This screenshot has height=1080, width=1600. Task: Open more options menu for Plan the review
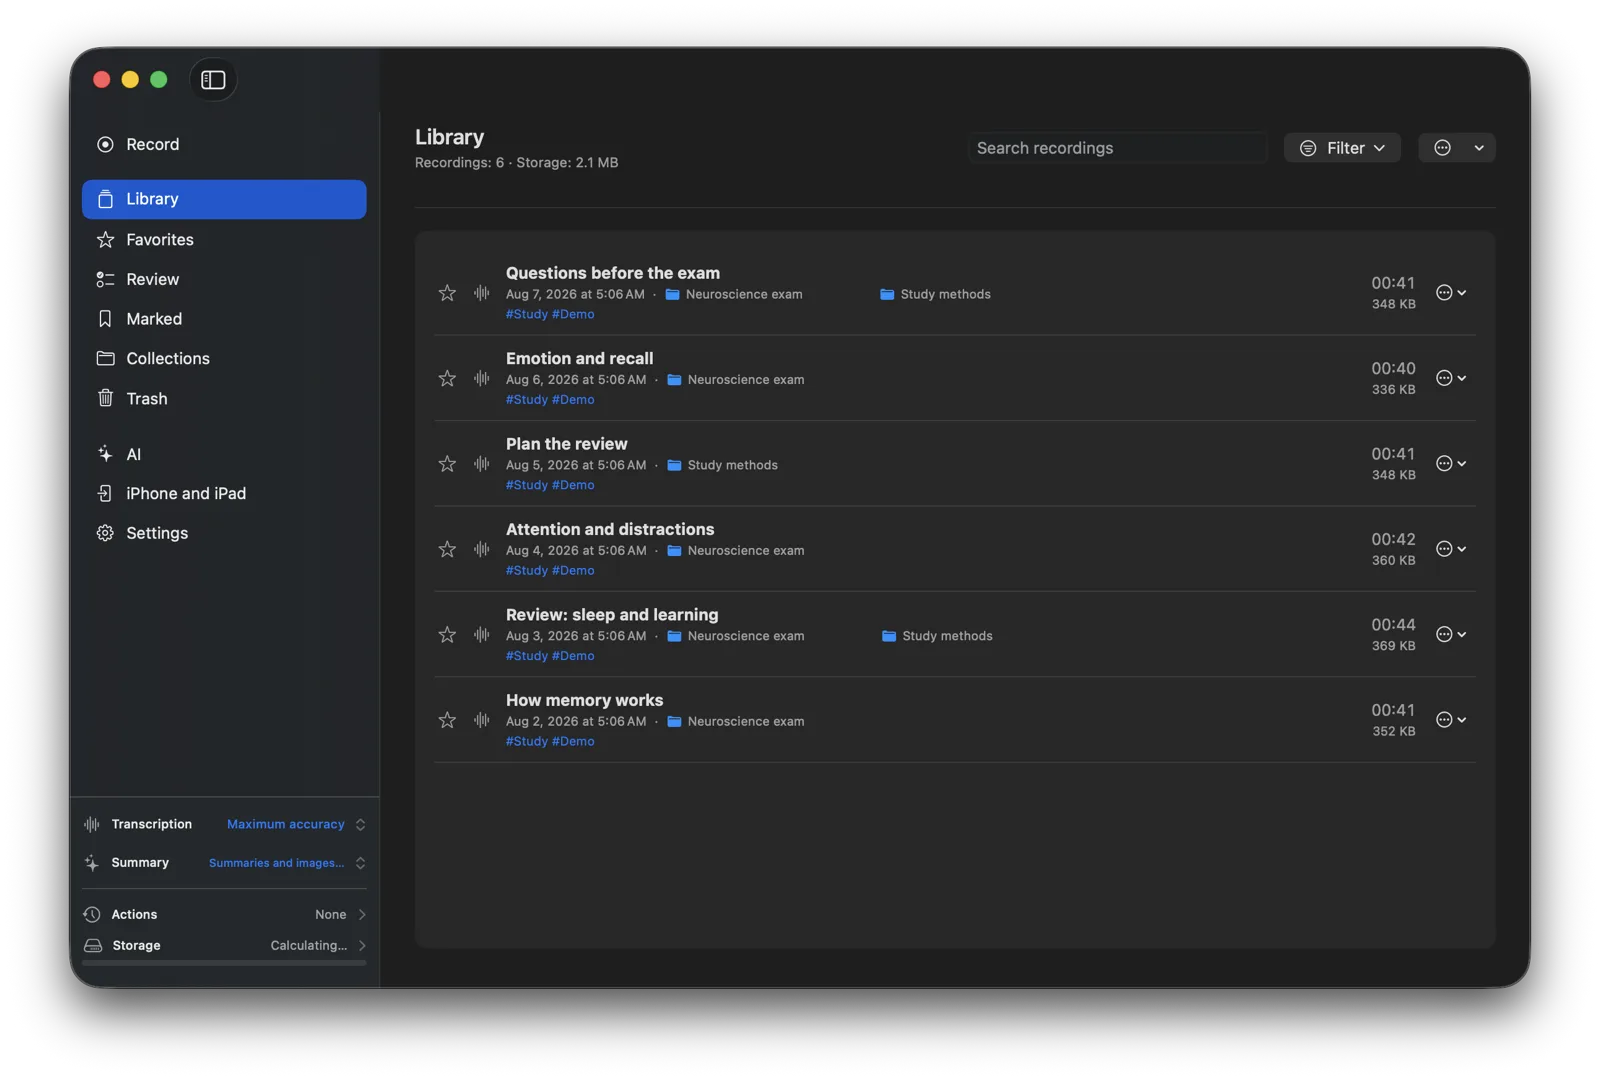[1451, 464]
